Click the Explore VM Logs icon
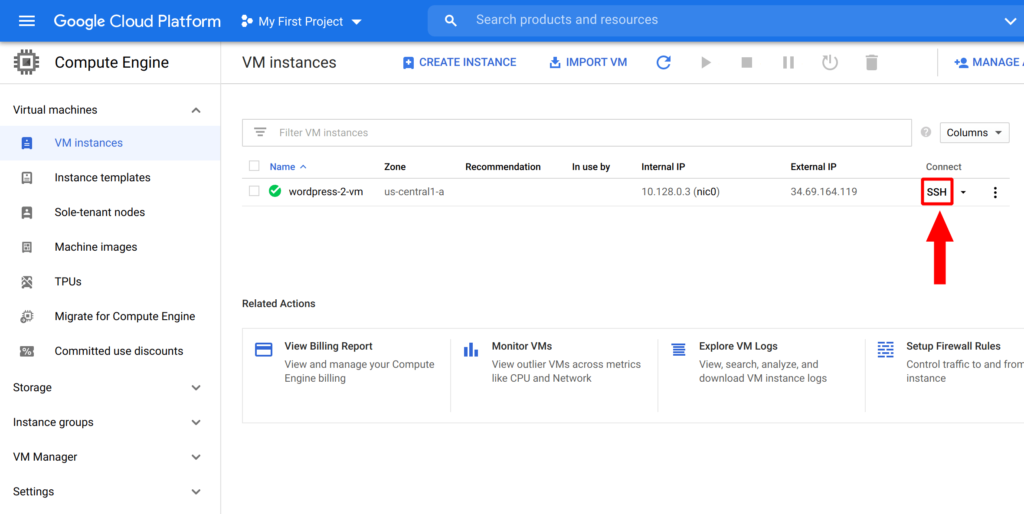Viewport: 1024px width, 514px height. pos(679,349)
